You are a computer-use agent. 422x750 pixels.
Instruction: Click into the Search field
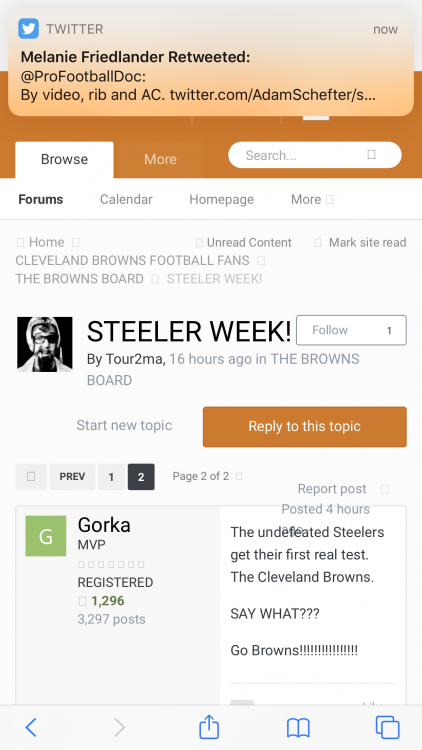point(315,155)
